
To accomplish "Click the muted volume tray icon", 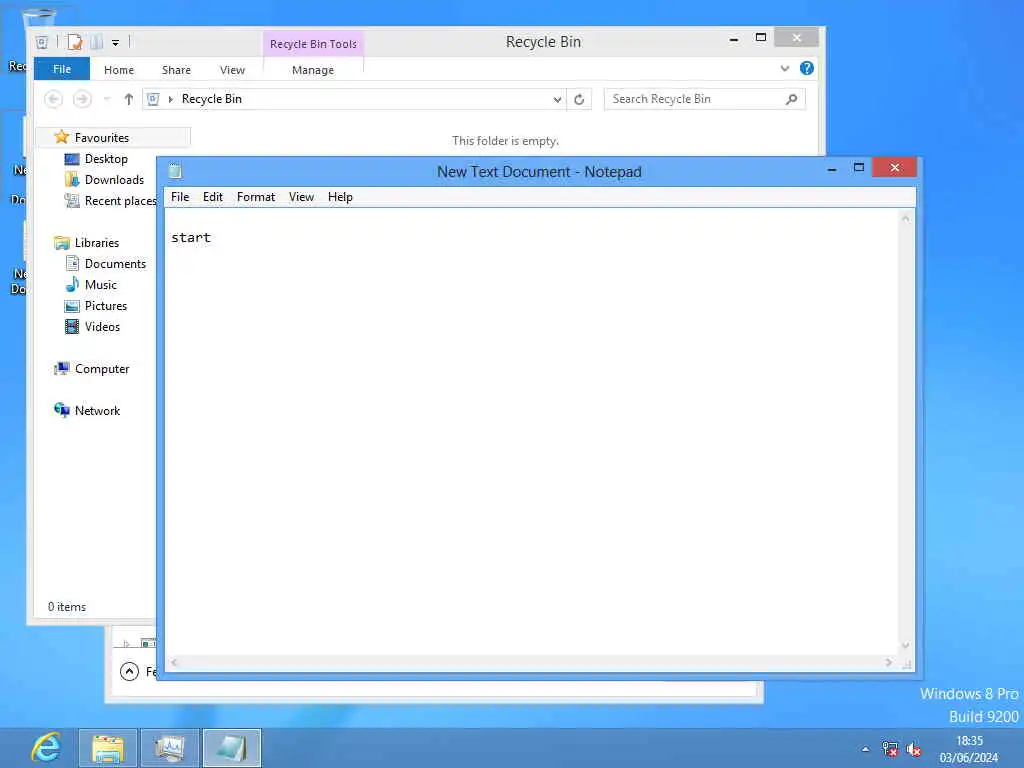I will pos(914,749).
